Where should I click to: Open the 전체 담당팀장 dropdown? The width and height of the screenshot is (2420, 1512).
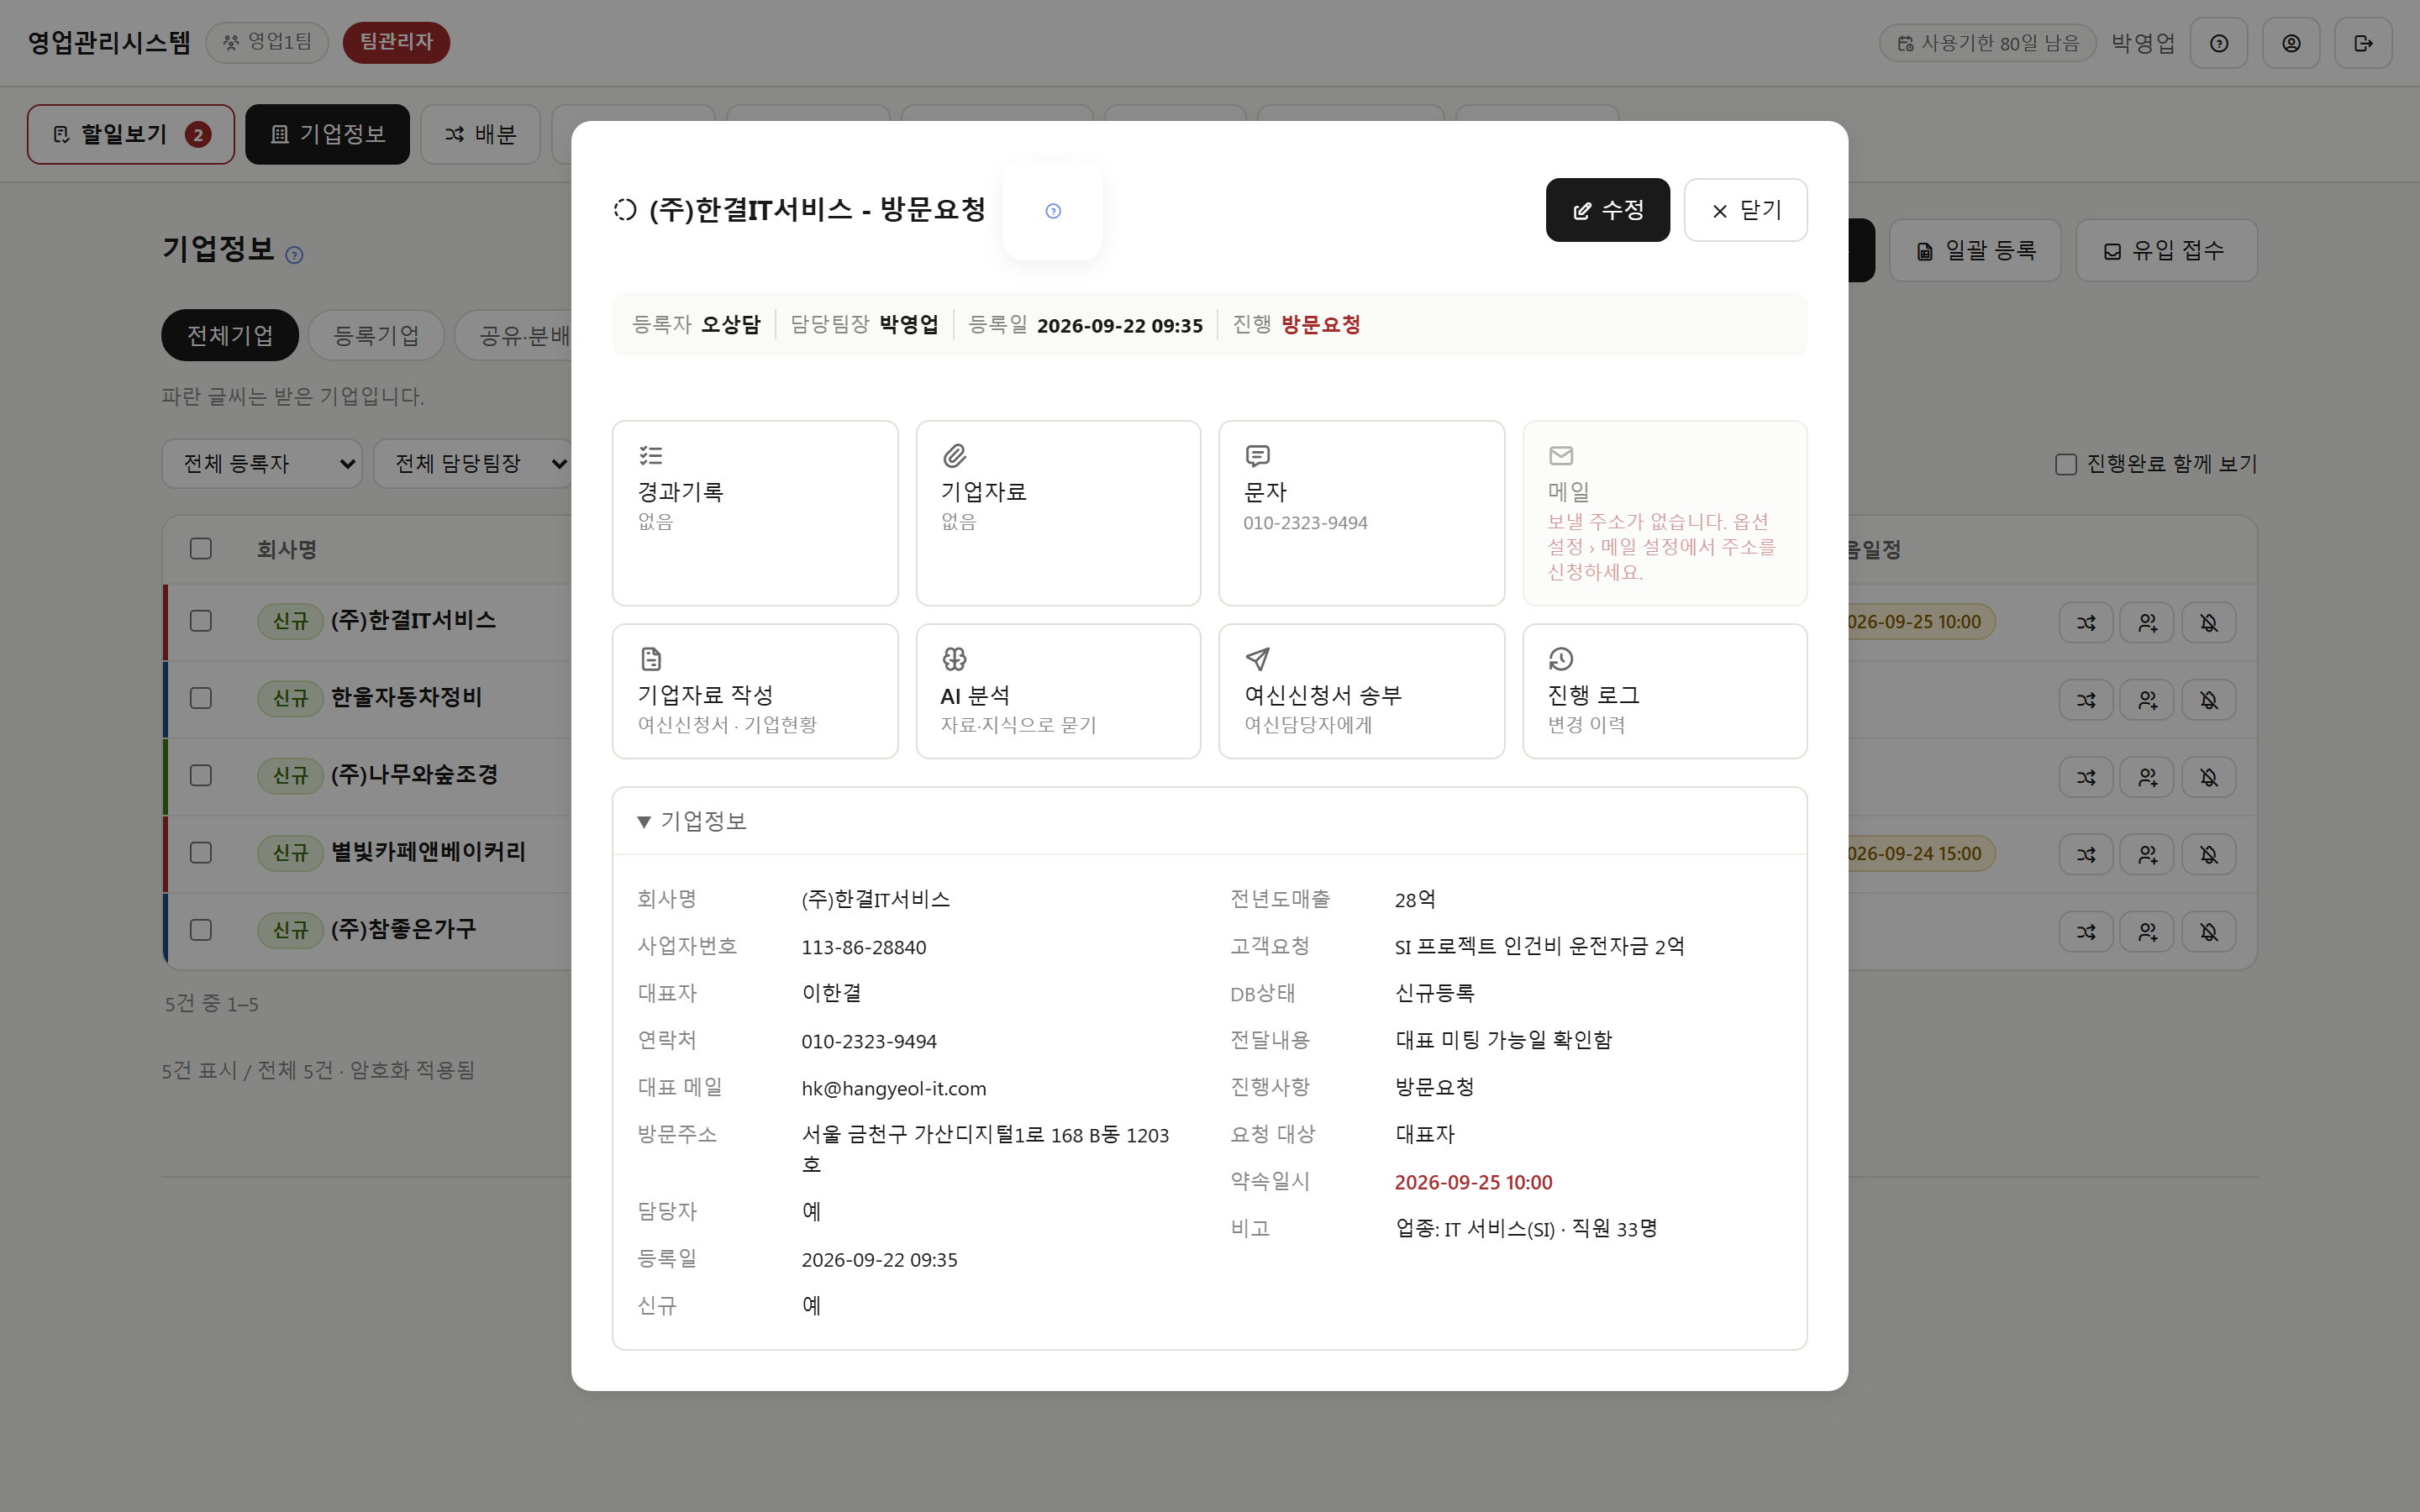[473, 464]
